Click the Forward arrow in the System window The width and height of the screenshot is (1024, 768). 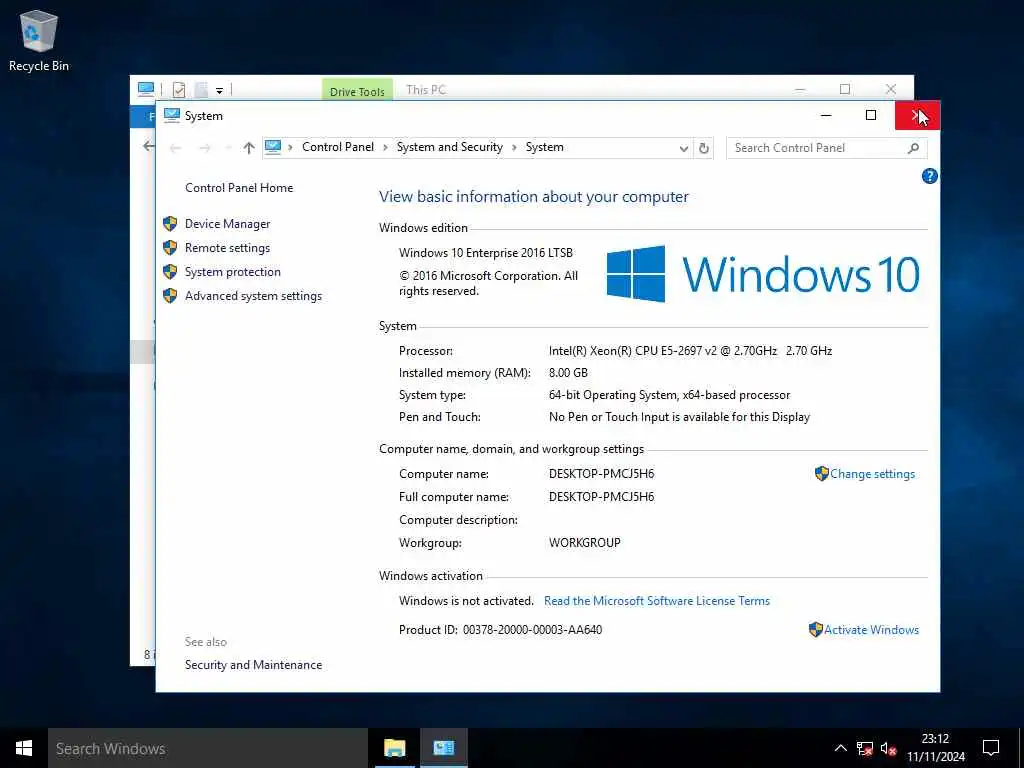click(x=204, y=148)
